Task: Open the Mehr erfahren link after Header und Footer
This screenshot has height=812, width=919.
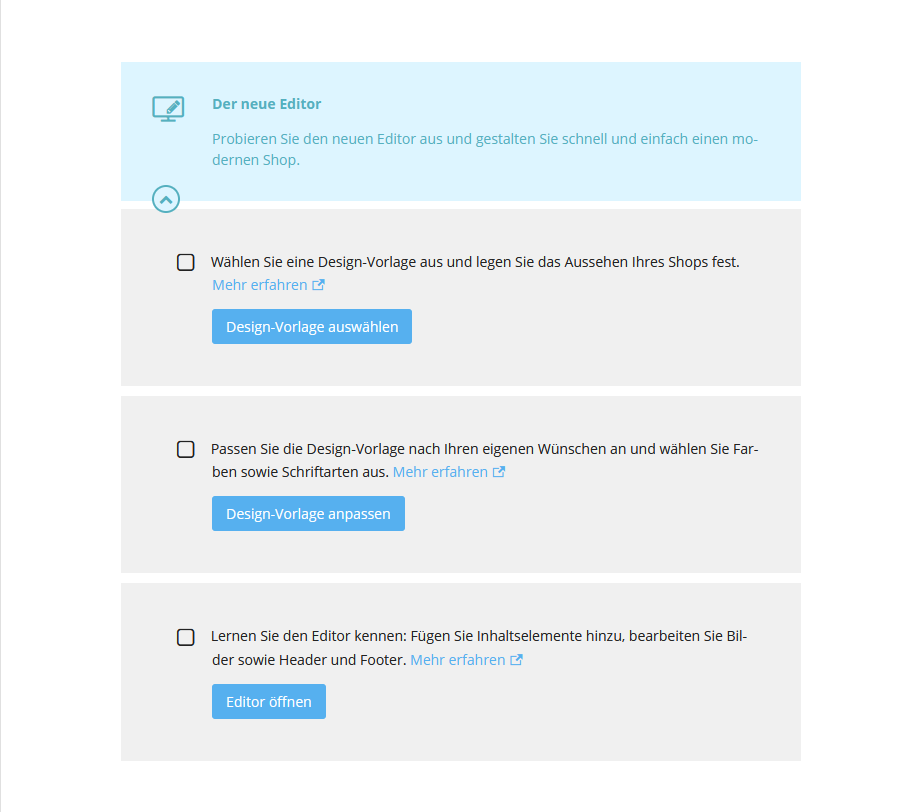Action: click(x=458, y=660)
